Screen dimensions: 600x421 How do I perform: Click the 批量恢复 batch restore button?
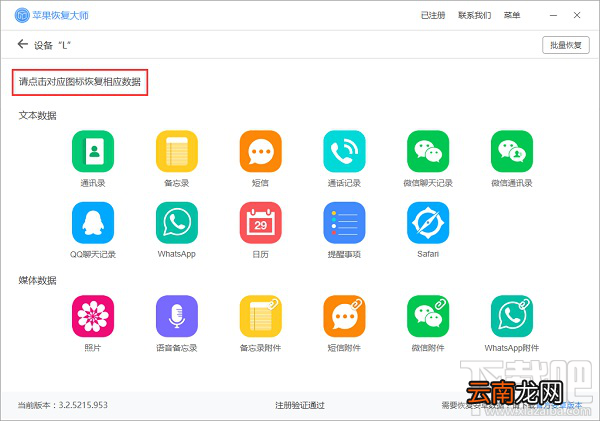[x=566, y=45]
